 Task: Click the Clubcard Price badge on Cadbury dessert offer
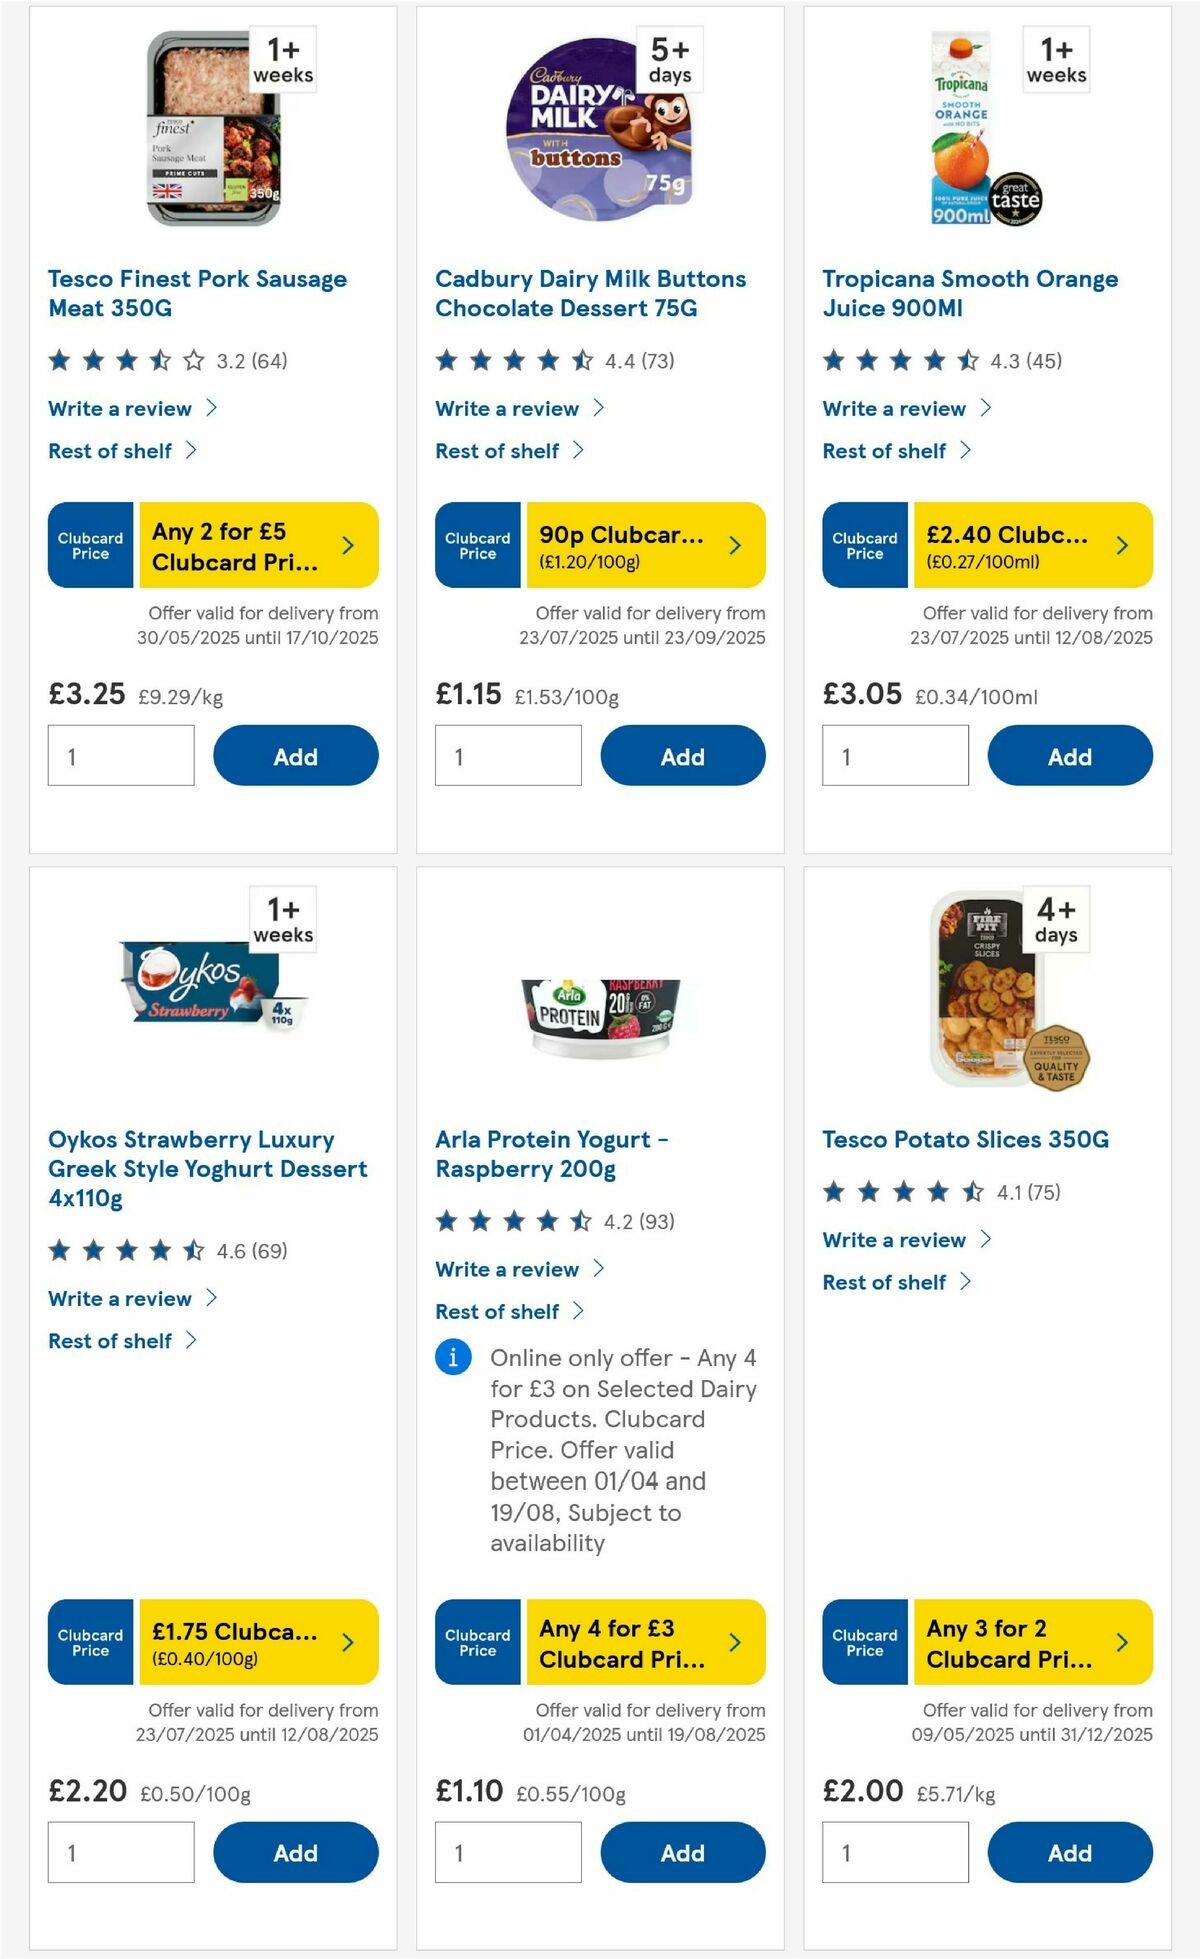(x=477, y=545)
